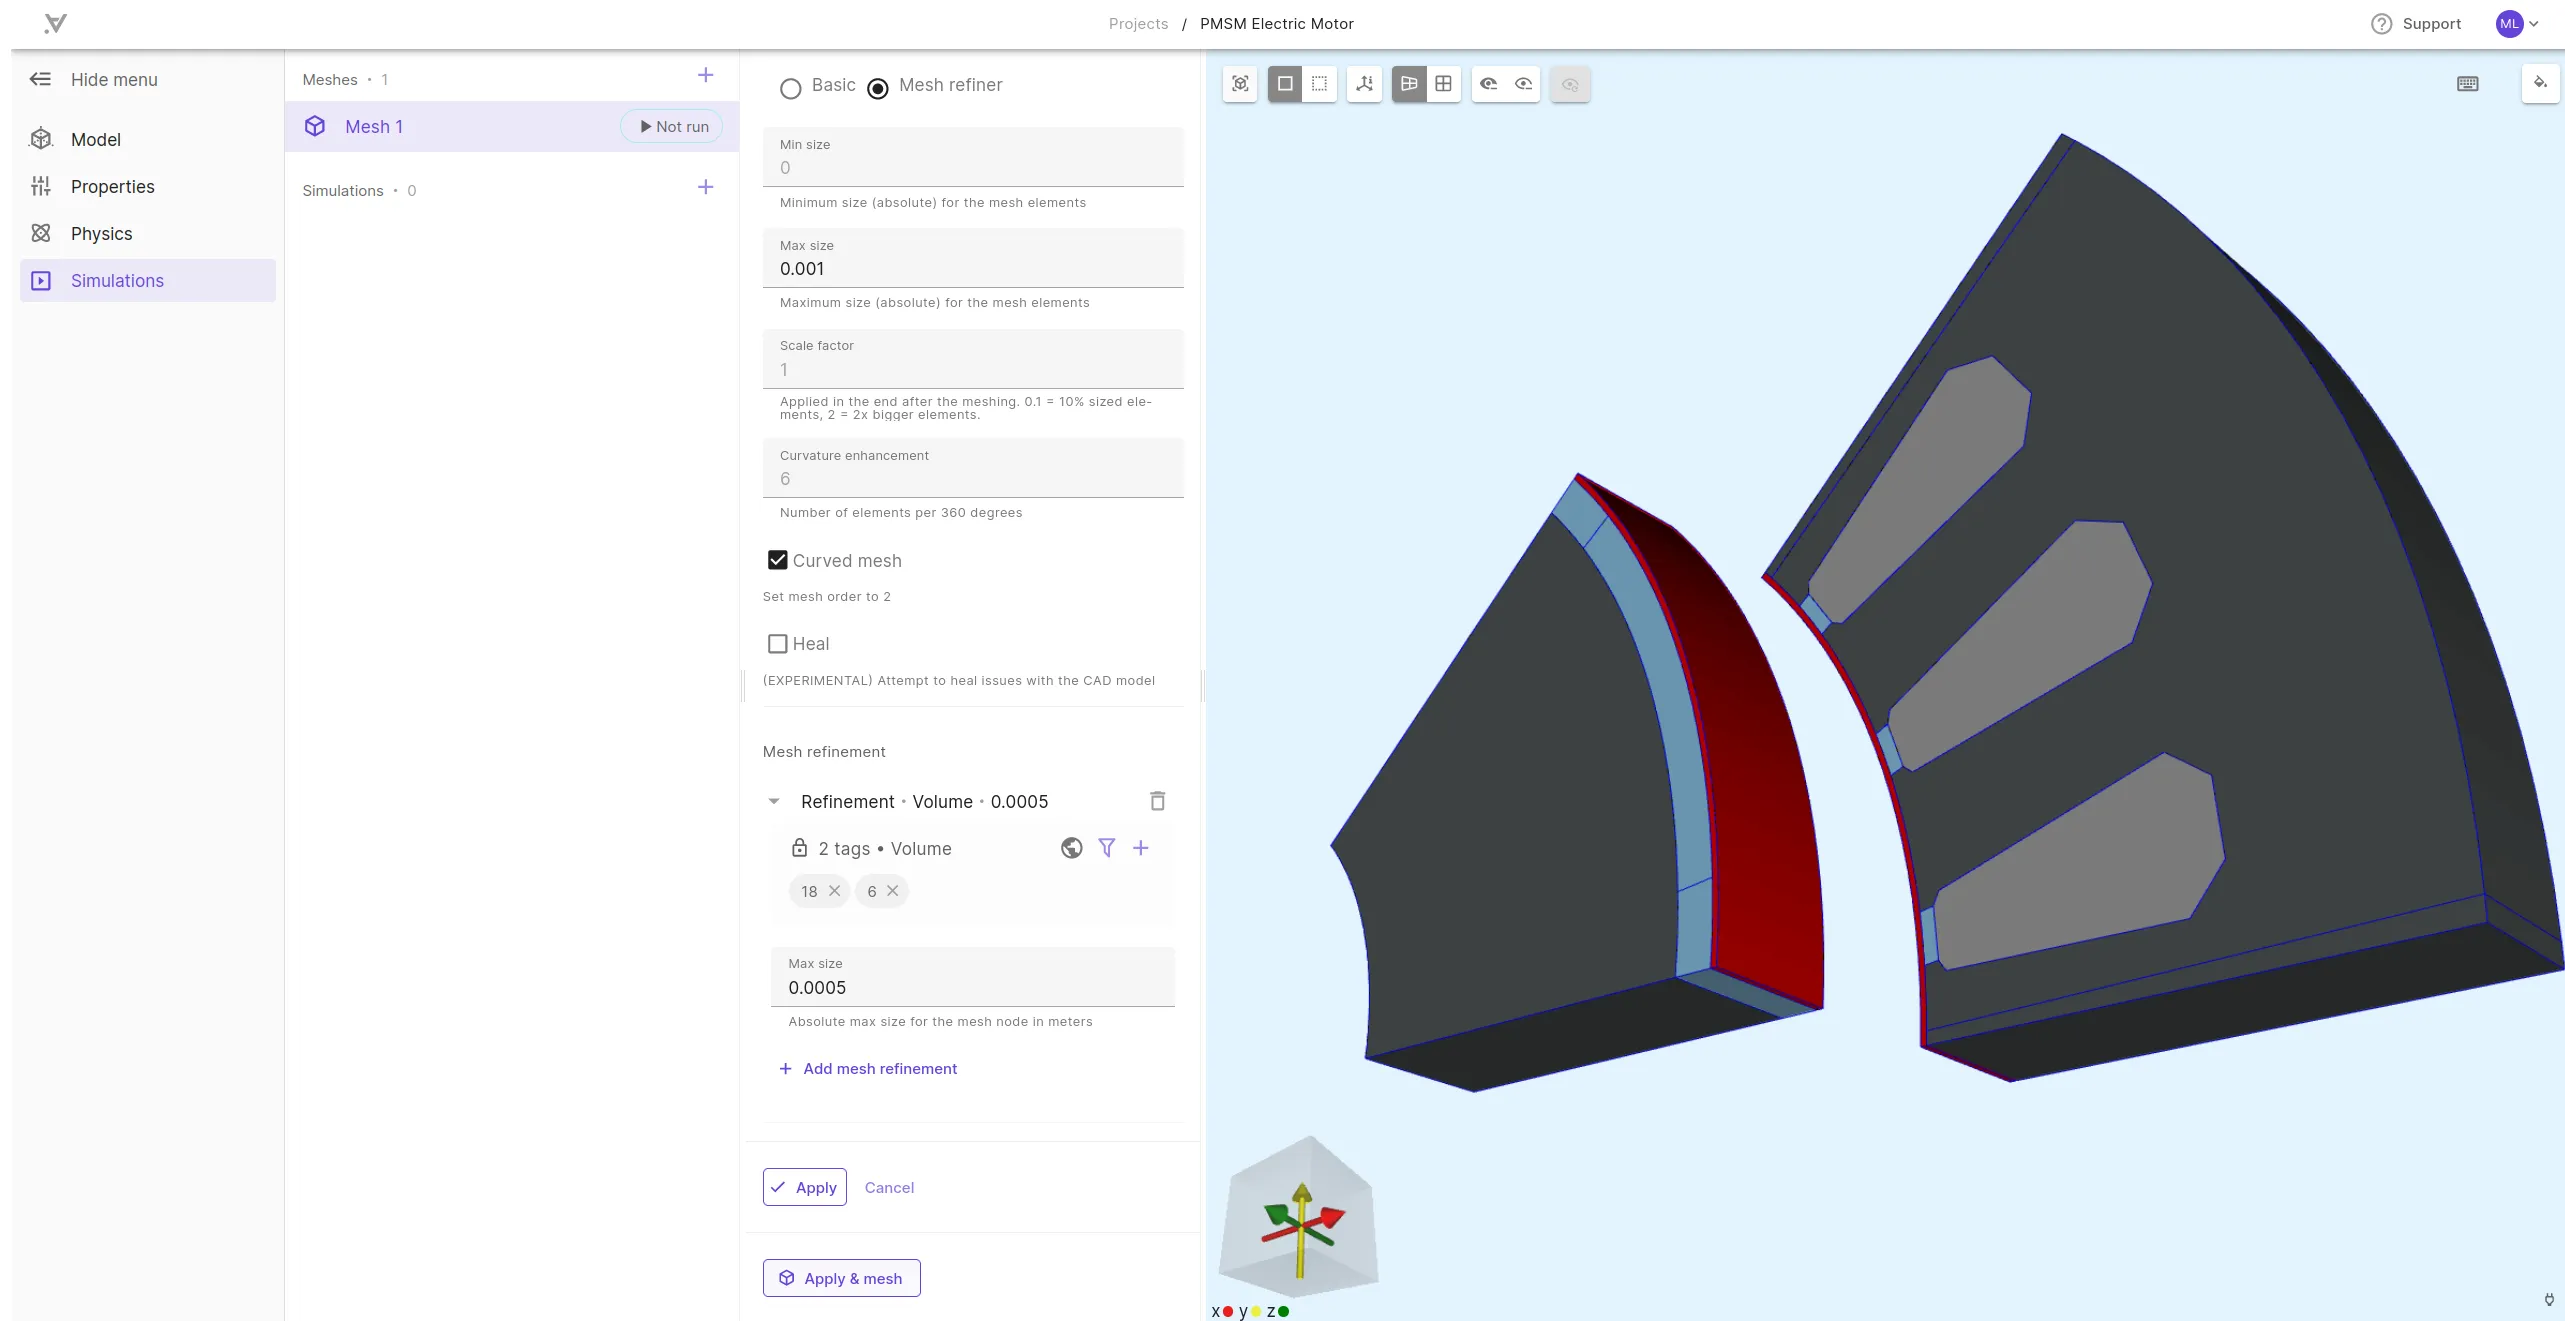Go to Projects breadcrumb link
2565x1321 pixels.
point(1138,24)
